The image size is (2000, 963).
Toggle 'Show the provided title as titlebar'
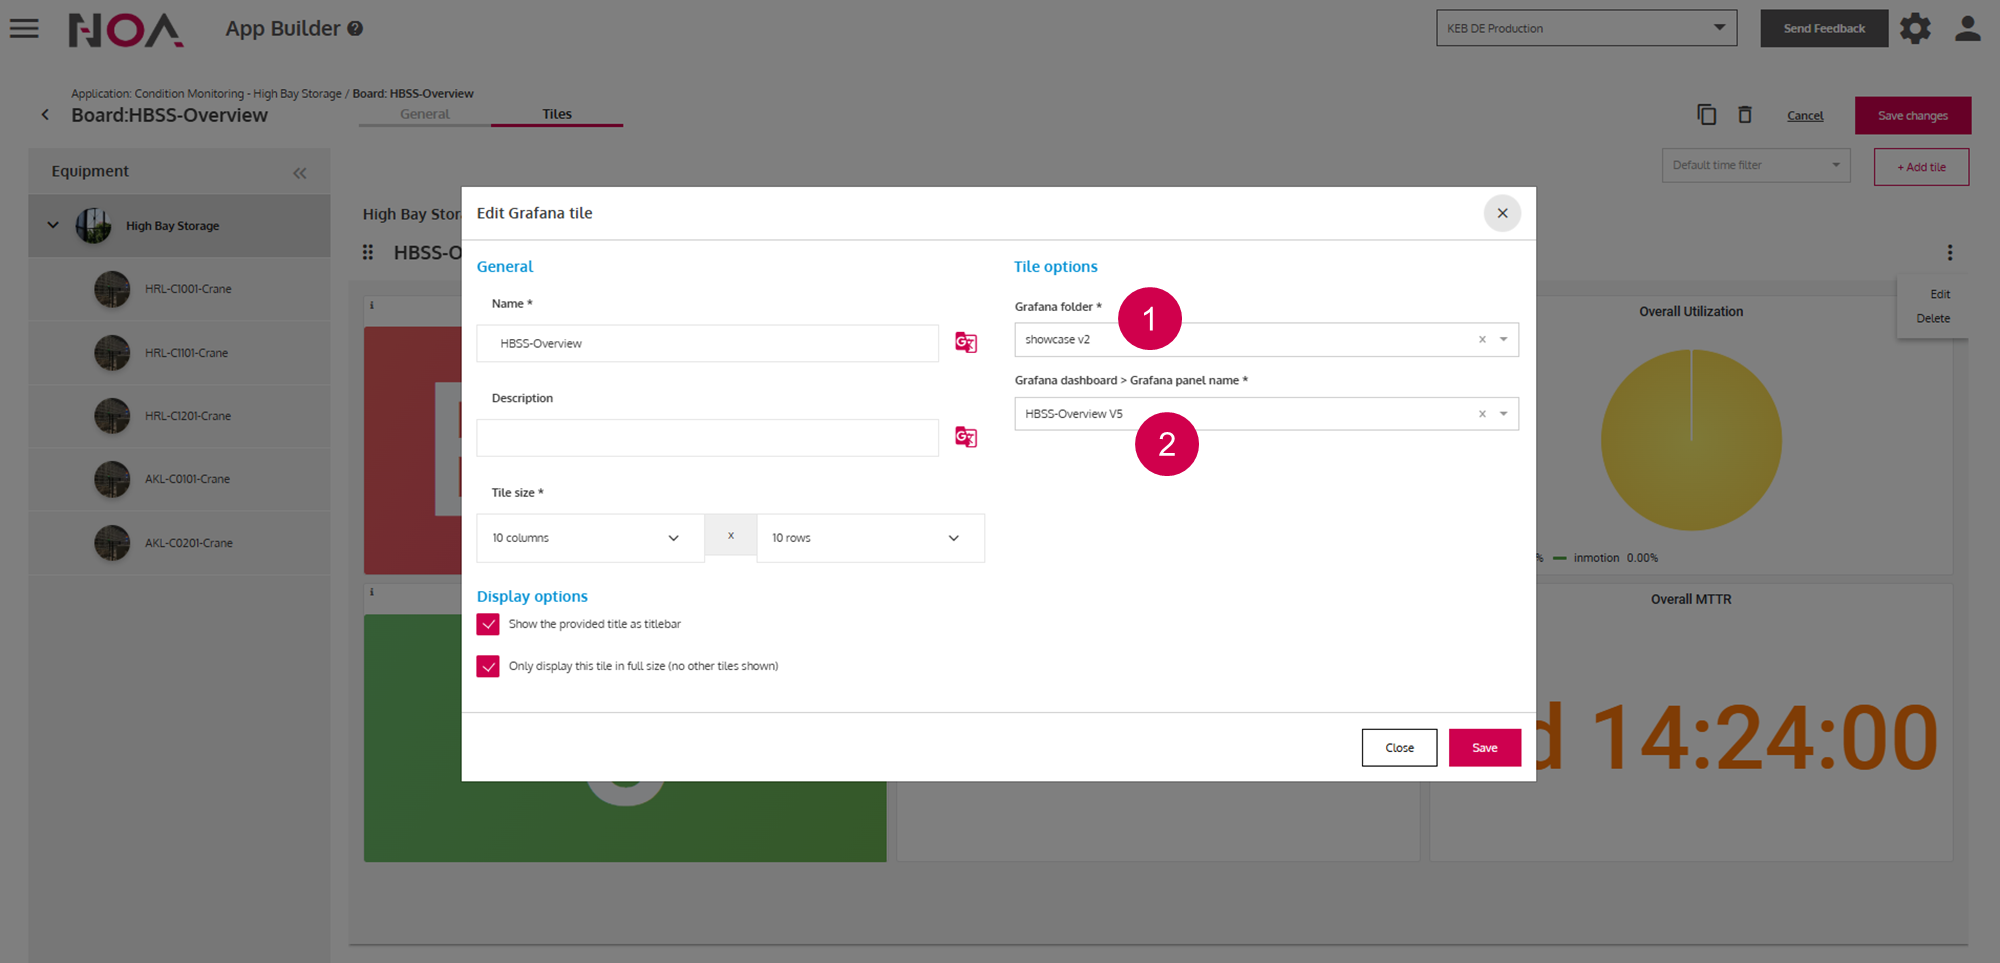[x=488, y=624]
